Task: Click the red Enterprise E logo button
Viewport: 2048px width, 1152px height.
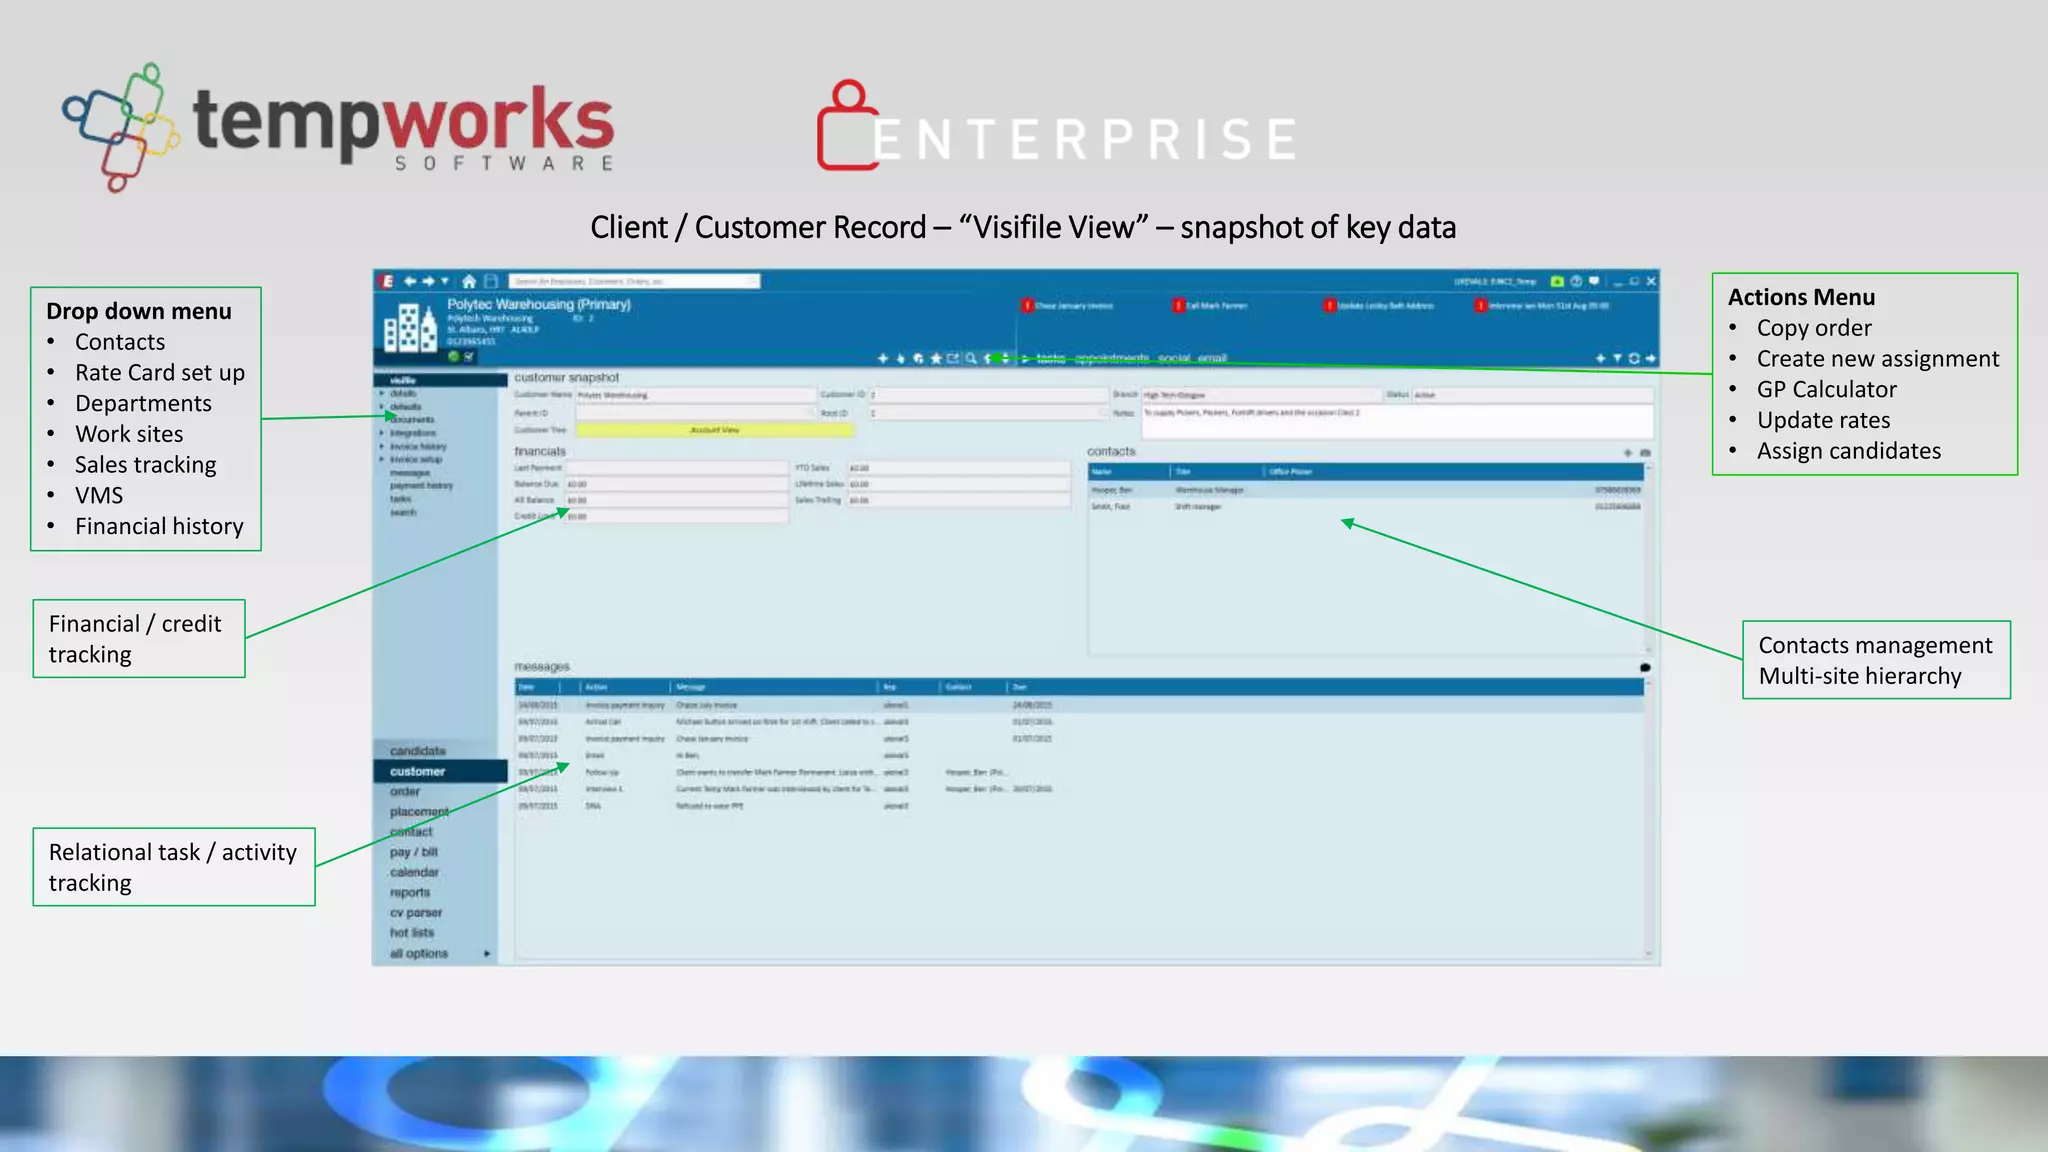Action: pyautogui.click(x=388, y=282)
